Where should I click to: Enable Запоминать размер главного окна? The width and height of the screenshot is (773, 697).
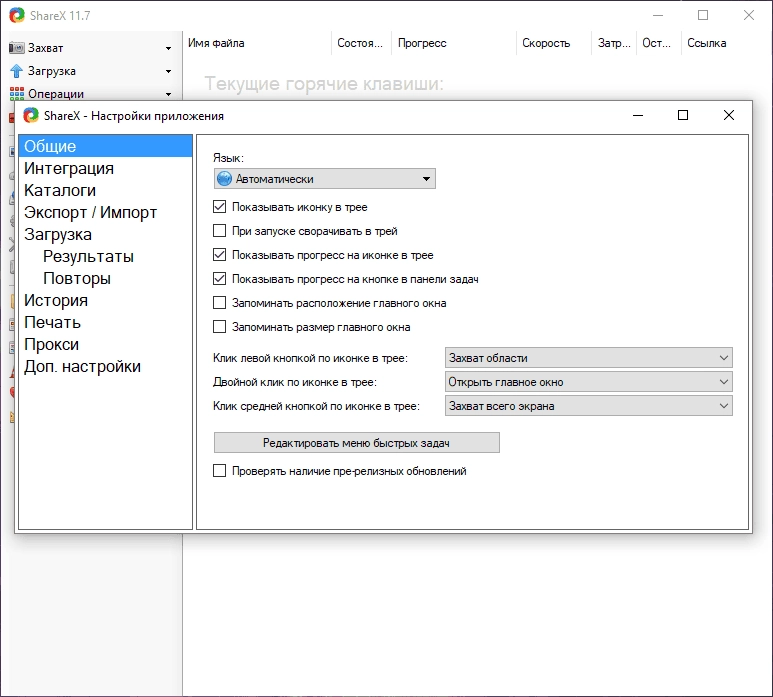(x=219, y=327)
